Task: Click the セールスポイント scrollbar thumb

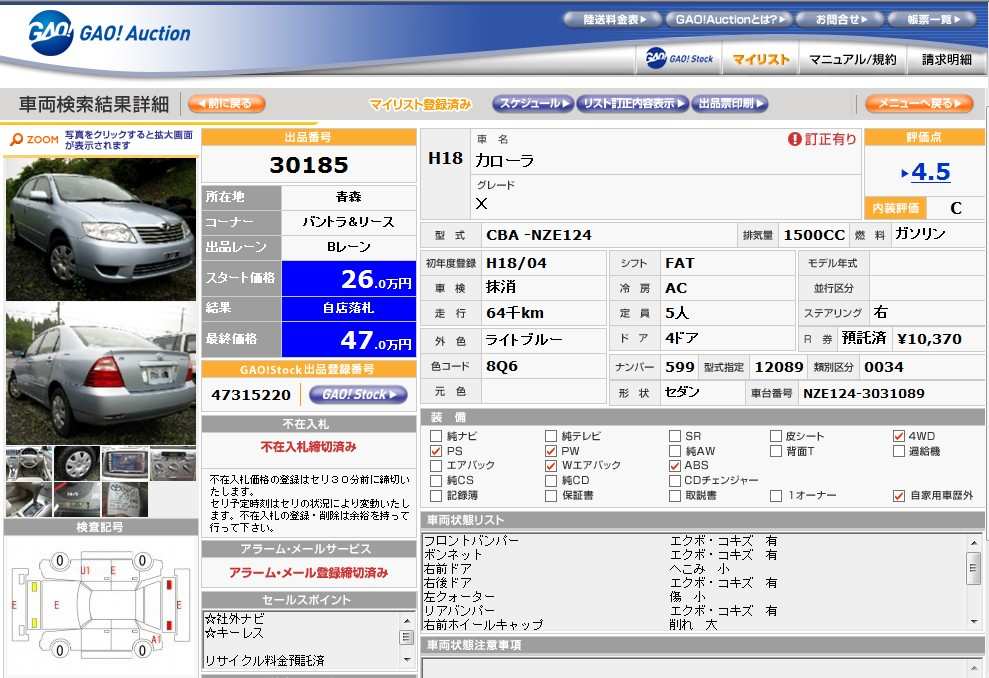Action: pos(407,638)
